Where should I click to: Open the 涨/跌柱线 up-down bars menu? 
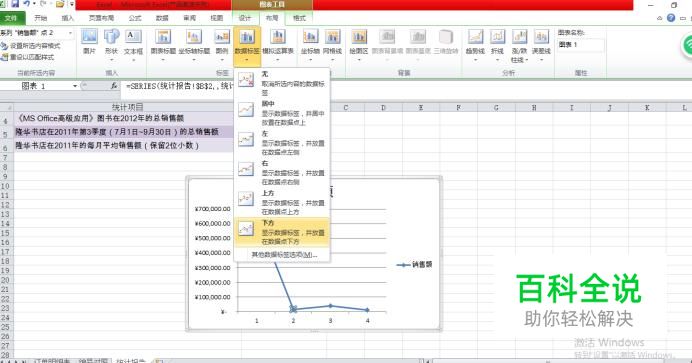[519, 45]
